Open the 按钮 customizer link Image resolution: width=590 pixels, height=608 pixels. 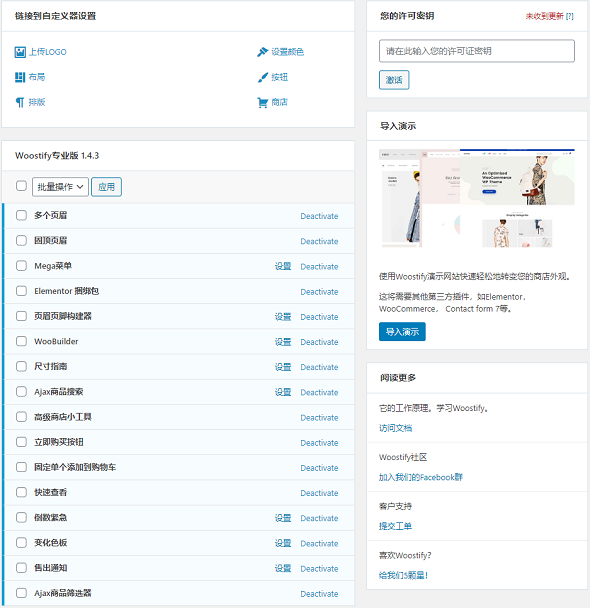click(x=279, y=77)
